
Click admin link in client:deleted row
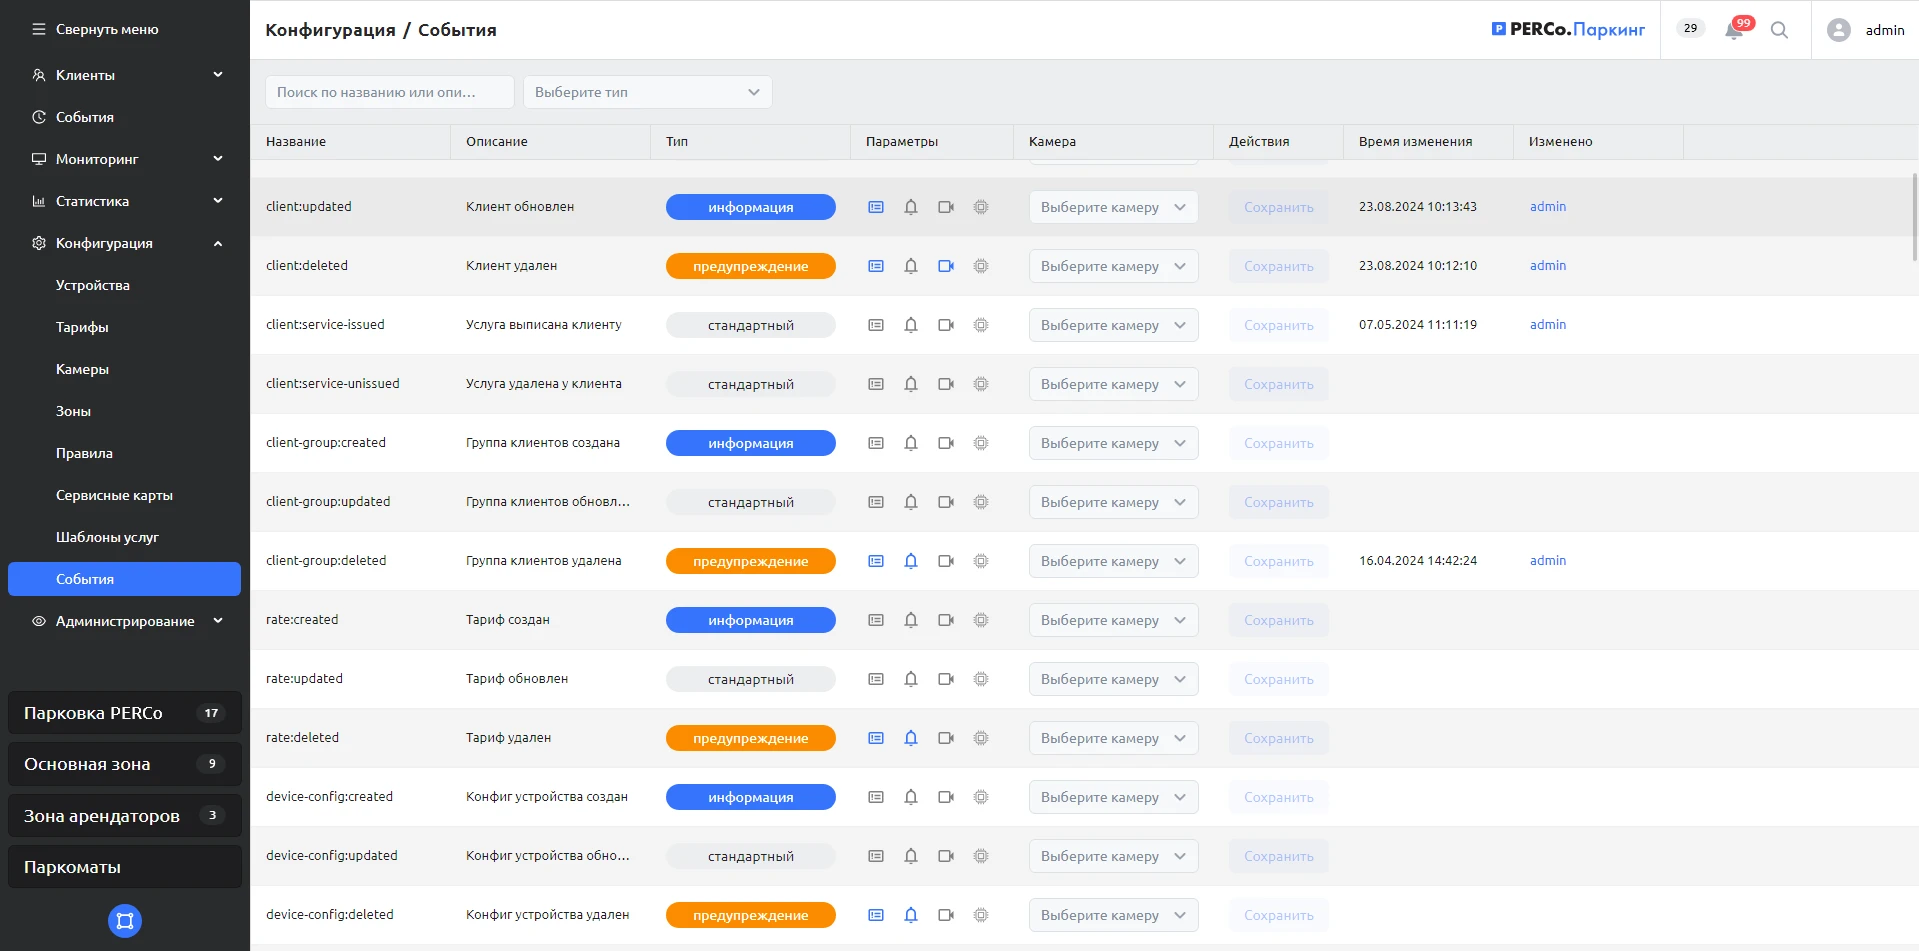[x=1547, y=266]
